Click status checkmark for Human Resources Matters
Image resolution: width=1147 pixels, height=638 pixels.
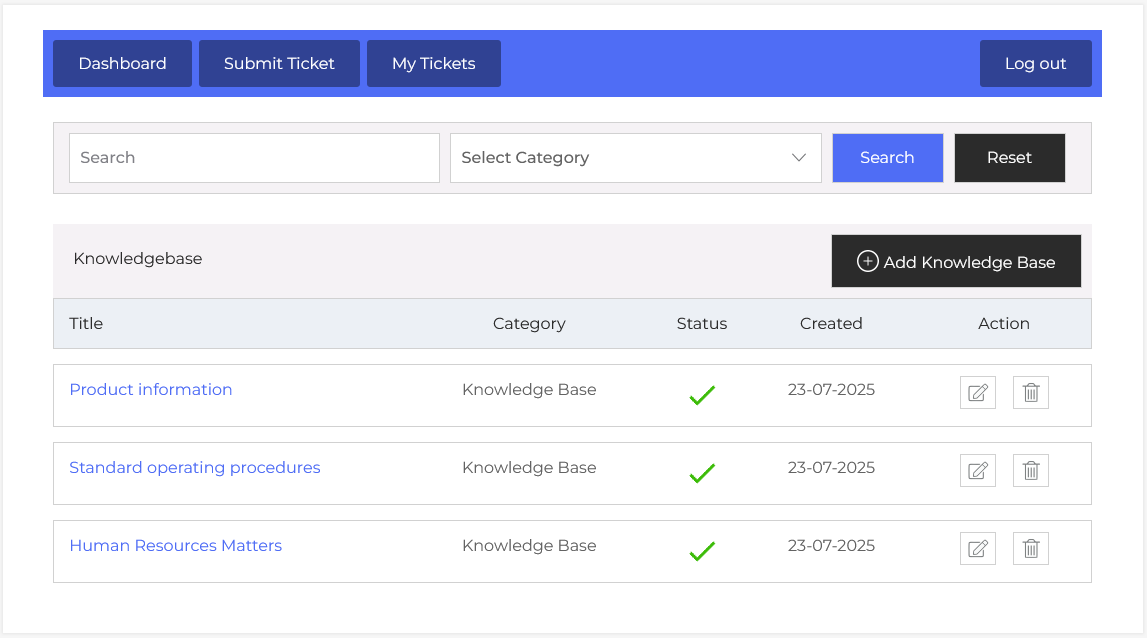point(702,551)
